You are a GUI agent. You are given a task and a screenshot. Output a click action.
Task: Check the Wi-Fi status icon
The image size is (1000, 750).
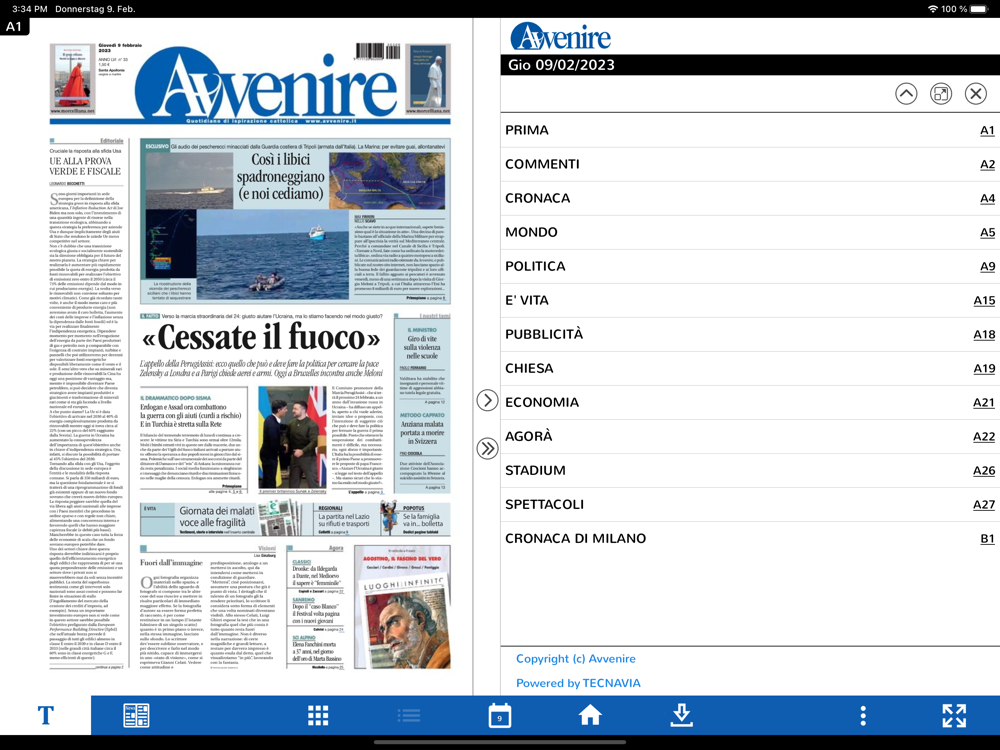click(932, 9)
